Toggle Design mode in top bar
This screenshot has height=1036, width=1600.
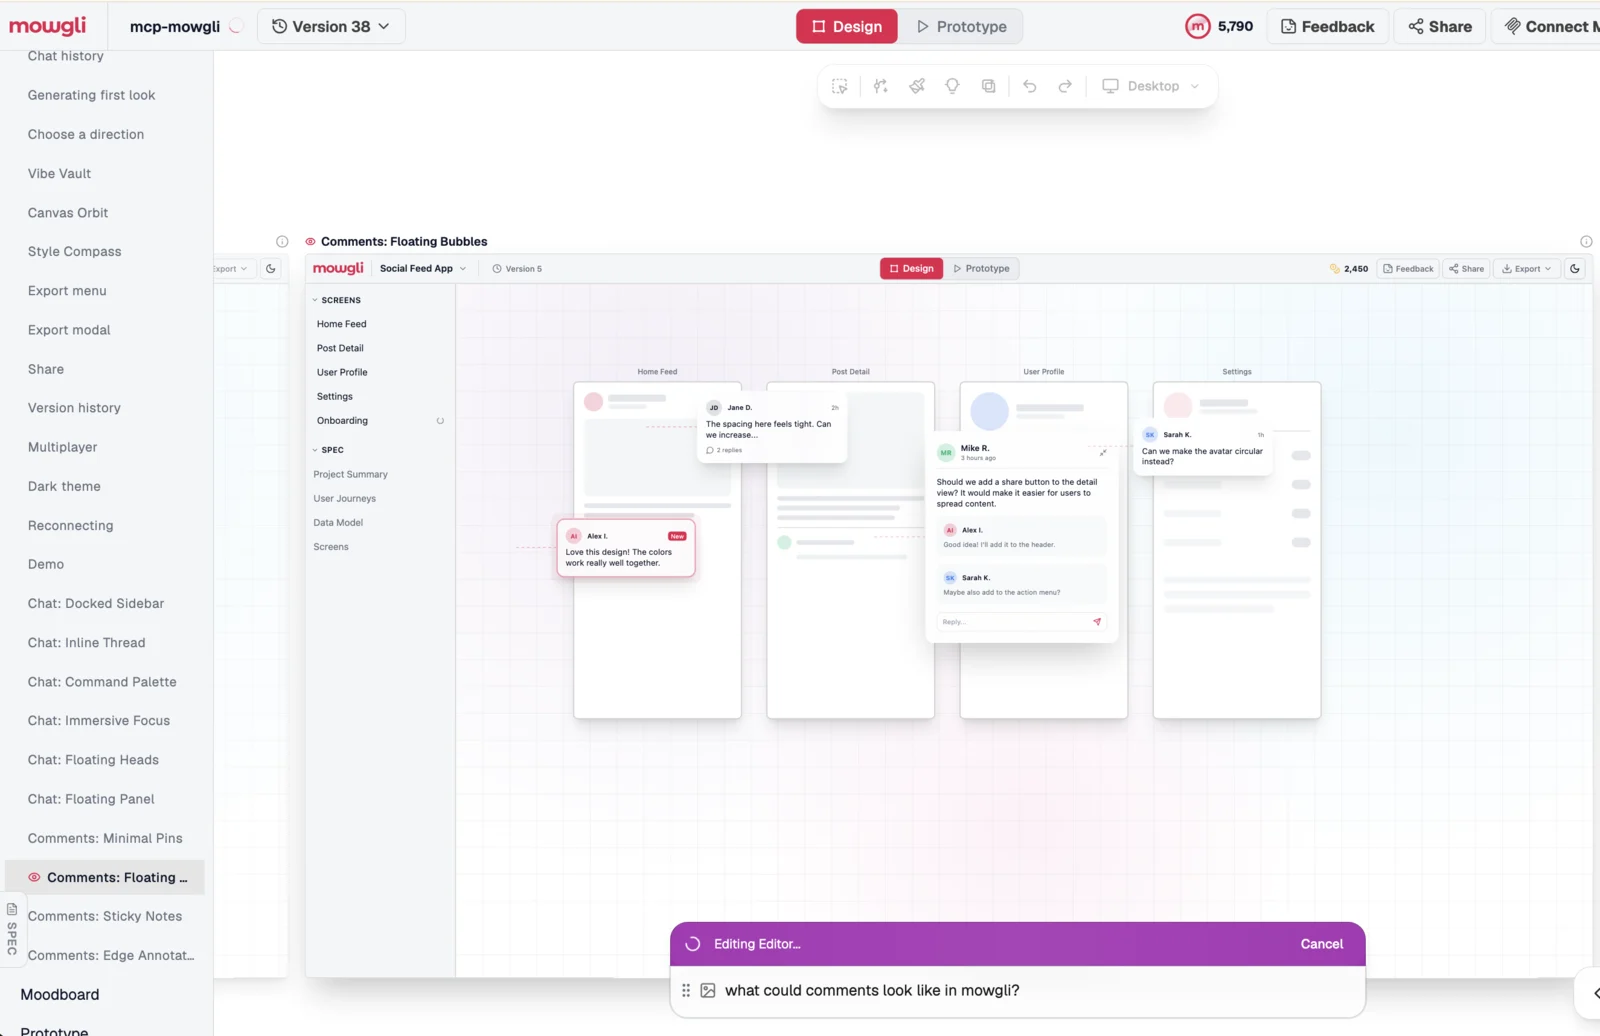tap(847, 26)
